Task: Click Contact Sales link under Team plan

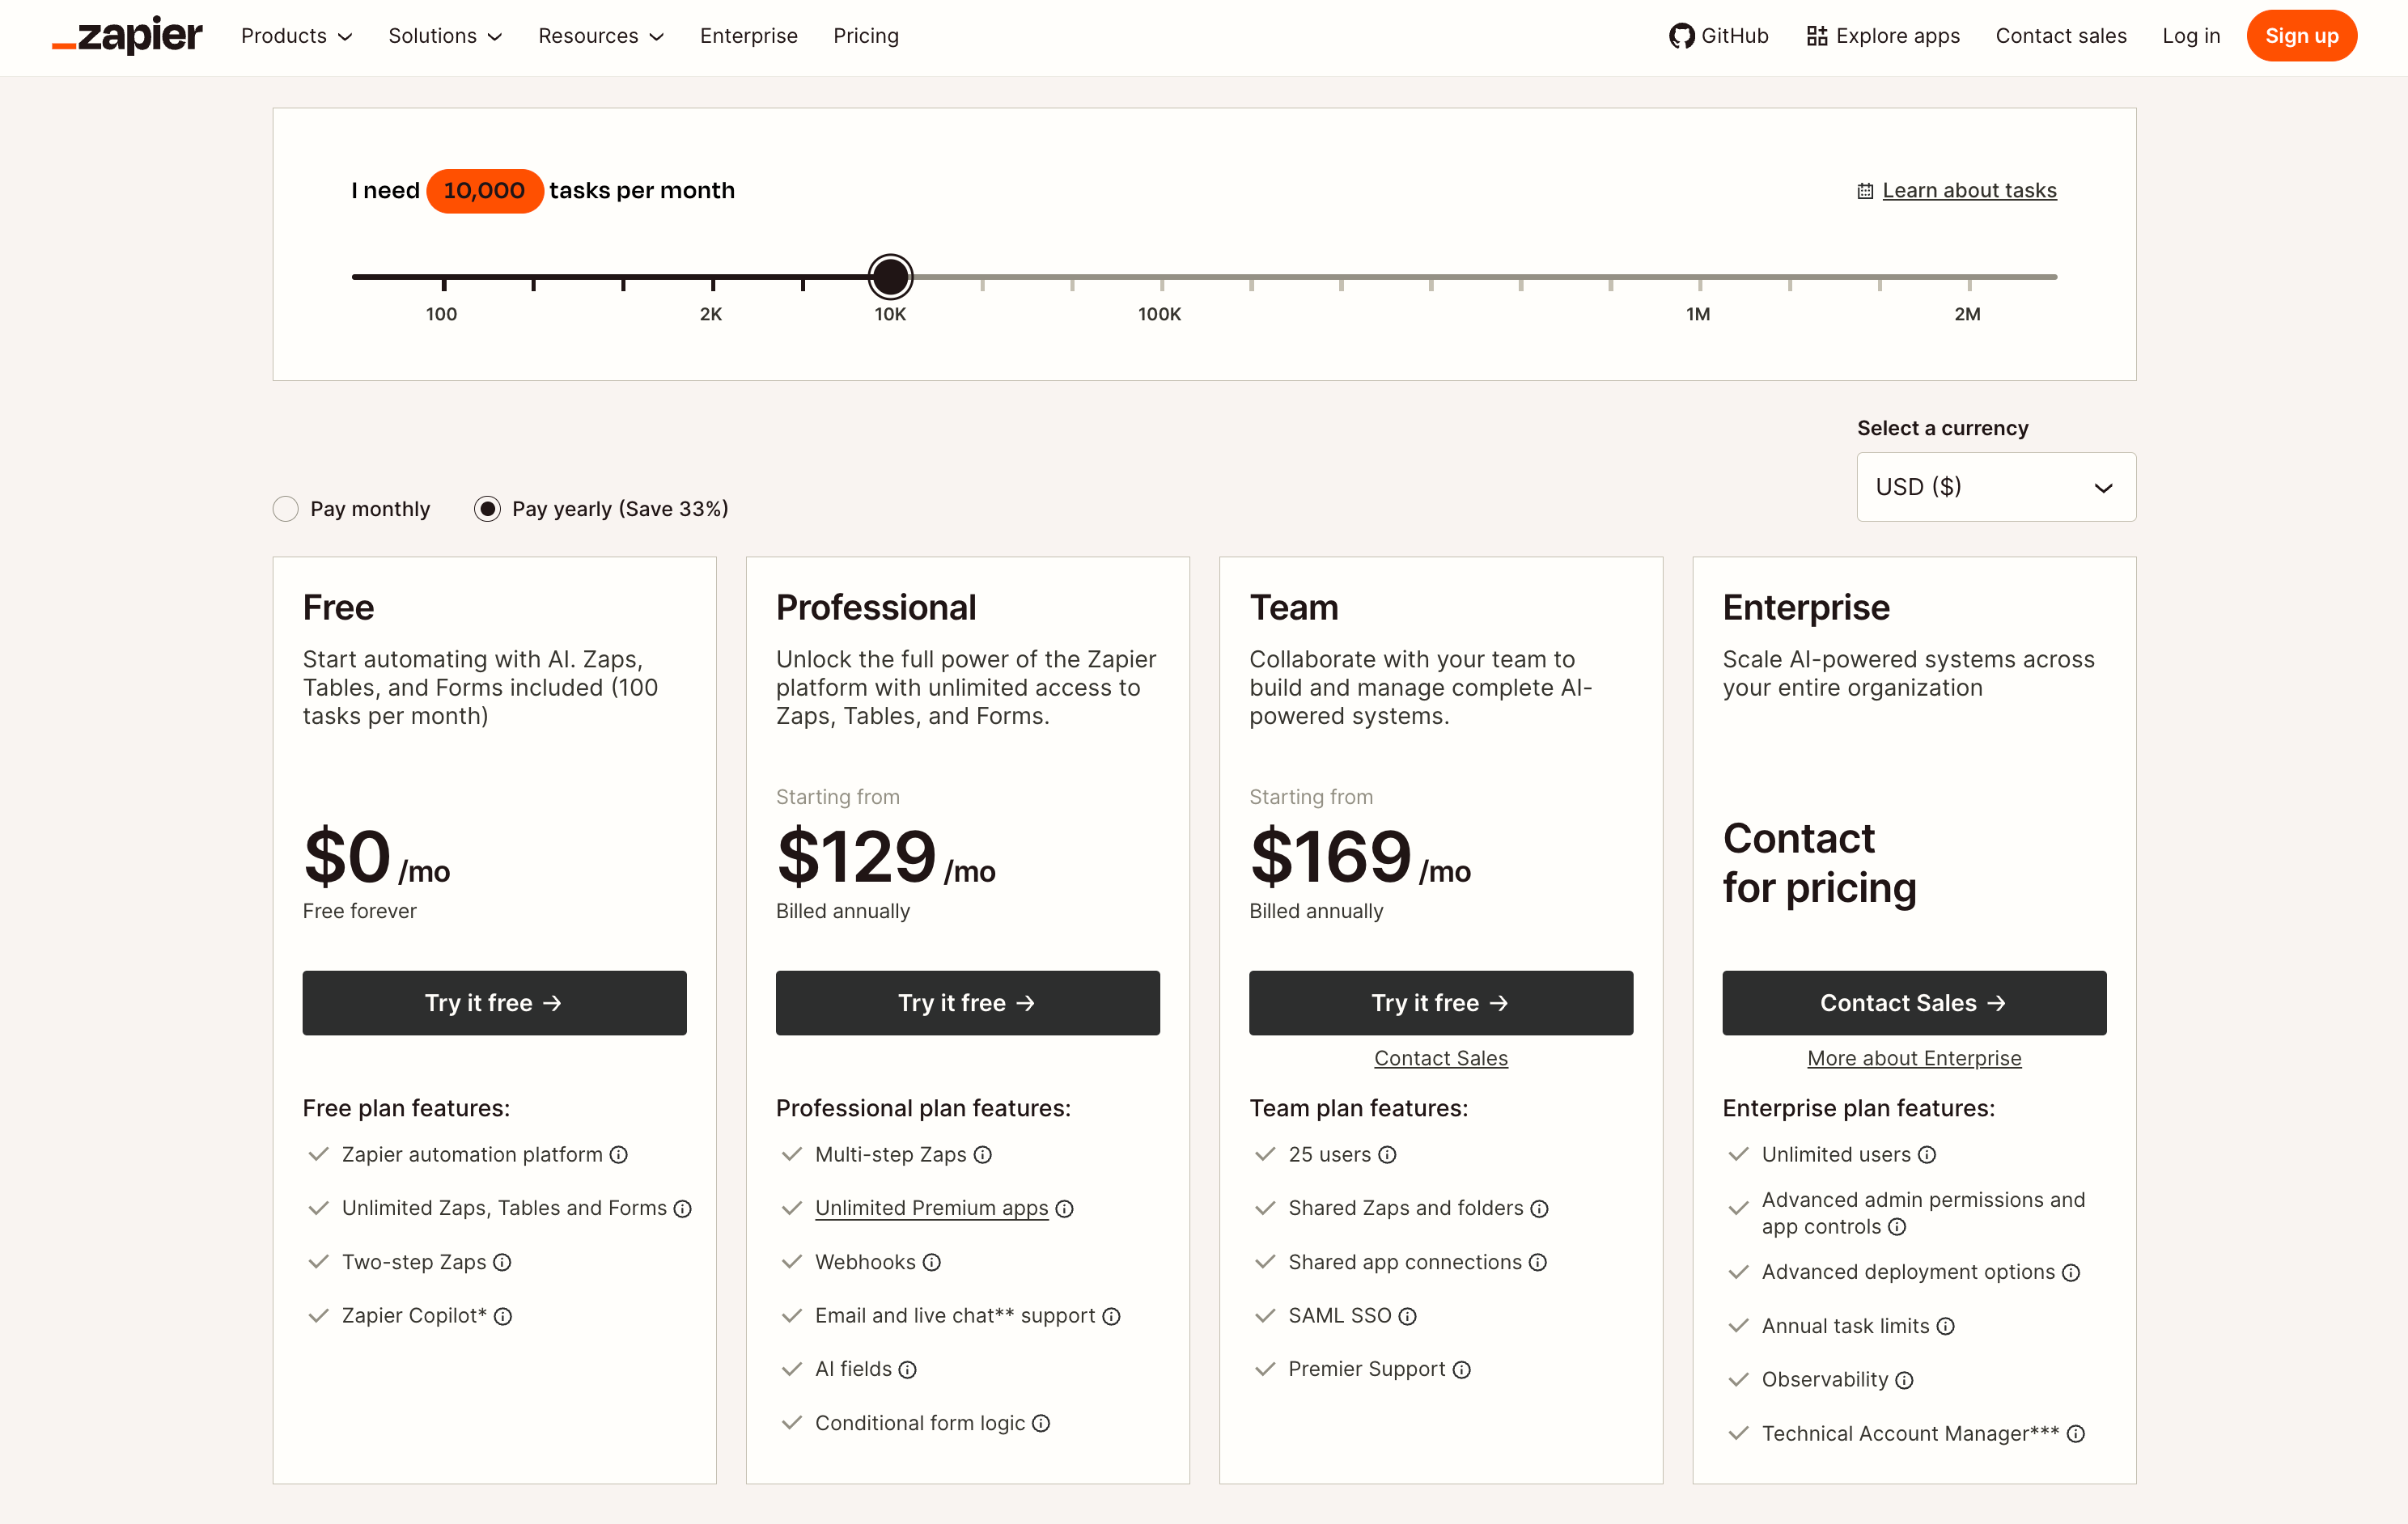Action: coord(1441,1059)
